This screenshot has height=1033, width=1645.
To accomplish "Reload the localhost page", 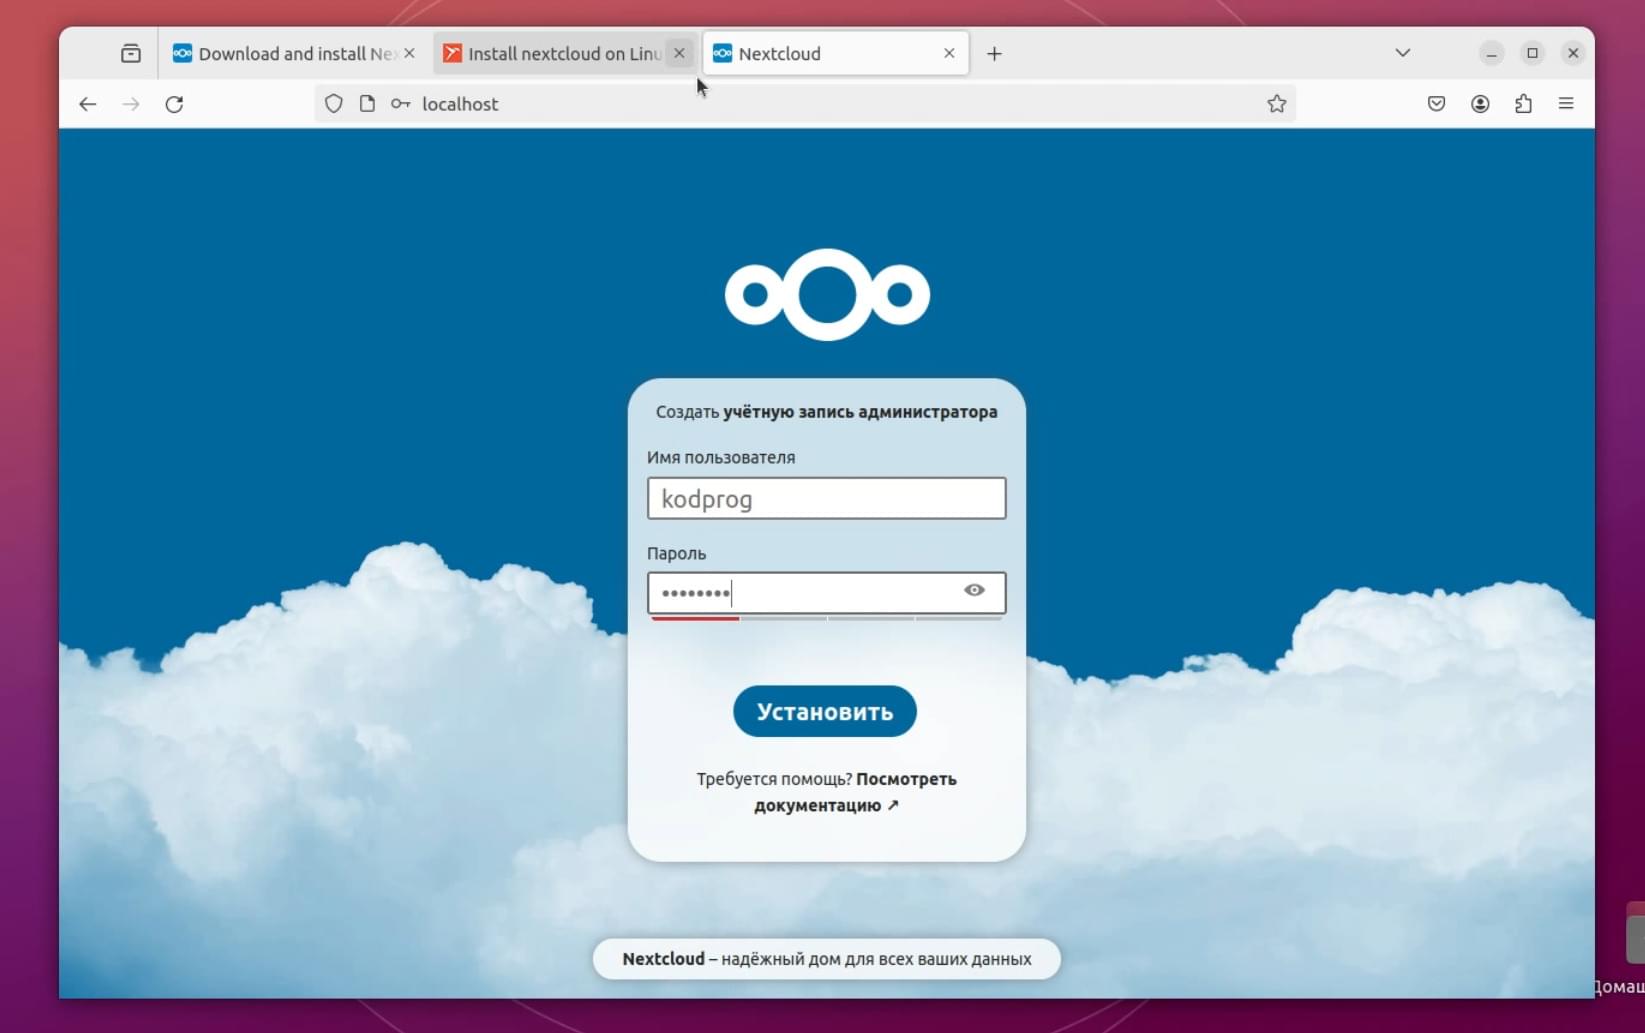I will 174,104.
